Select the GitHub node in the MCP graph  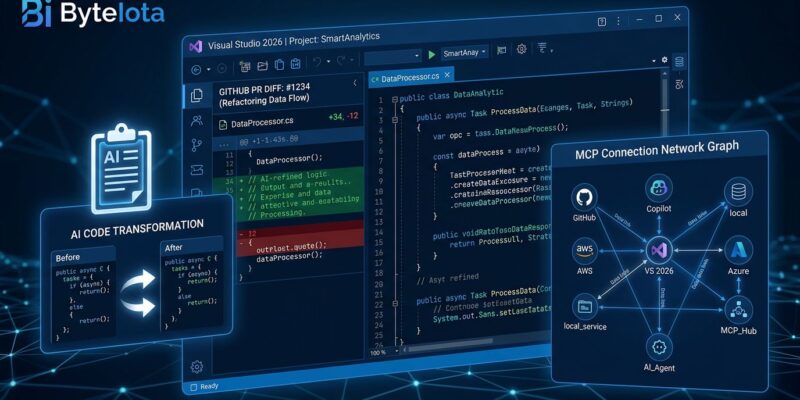[x=584, y=198]
